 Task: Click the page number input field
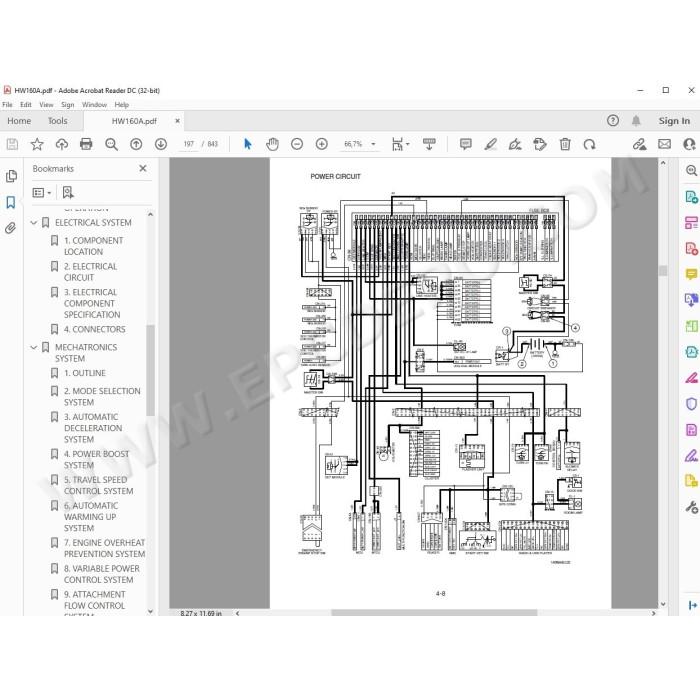tap(188, 144)
